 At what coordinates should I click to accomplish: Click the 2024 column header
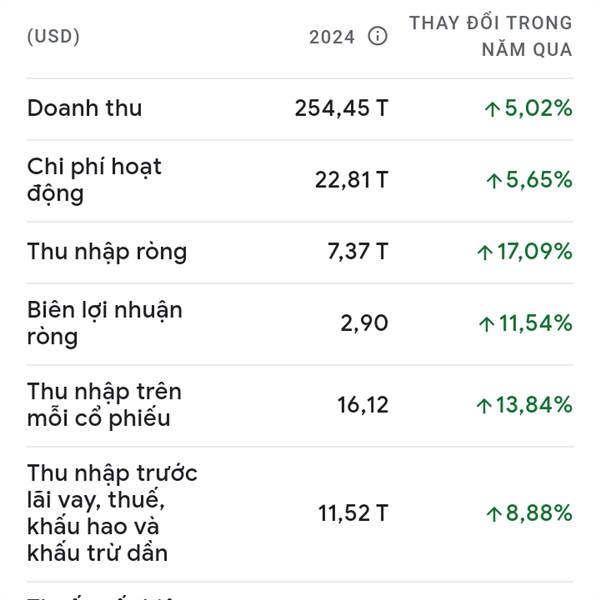coord(332,37)
